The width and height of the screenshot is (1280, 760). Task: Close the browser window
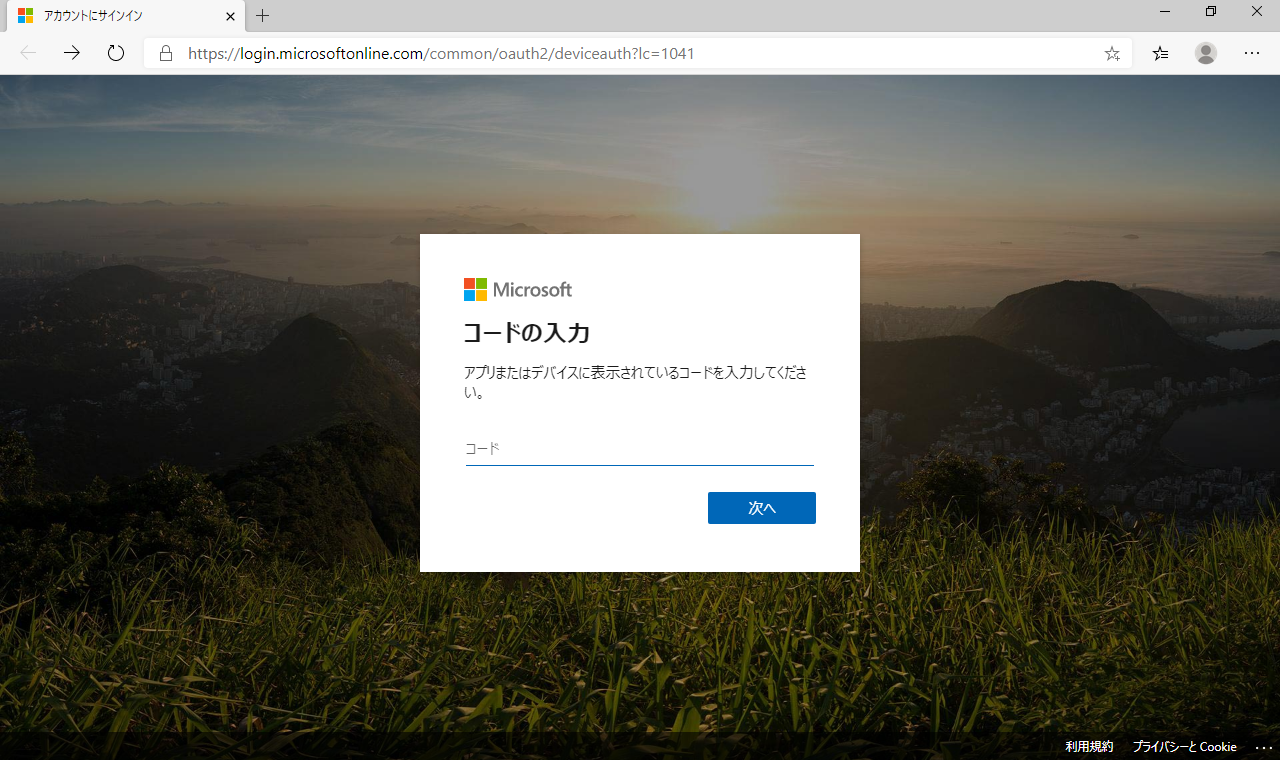[x=1257, y=11]
